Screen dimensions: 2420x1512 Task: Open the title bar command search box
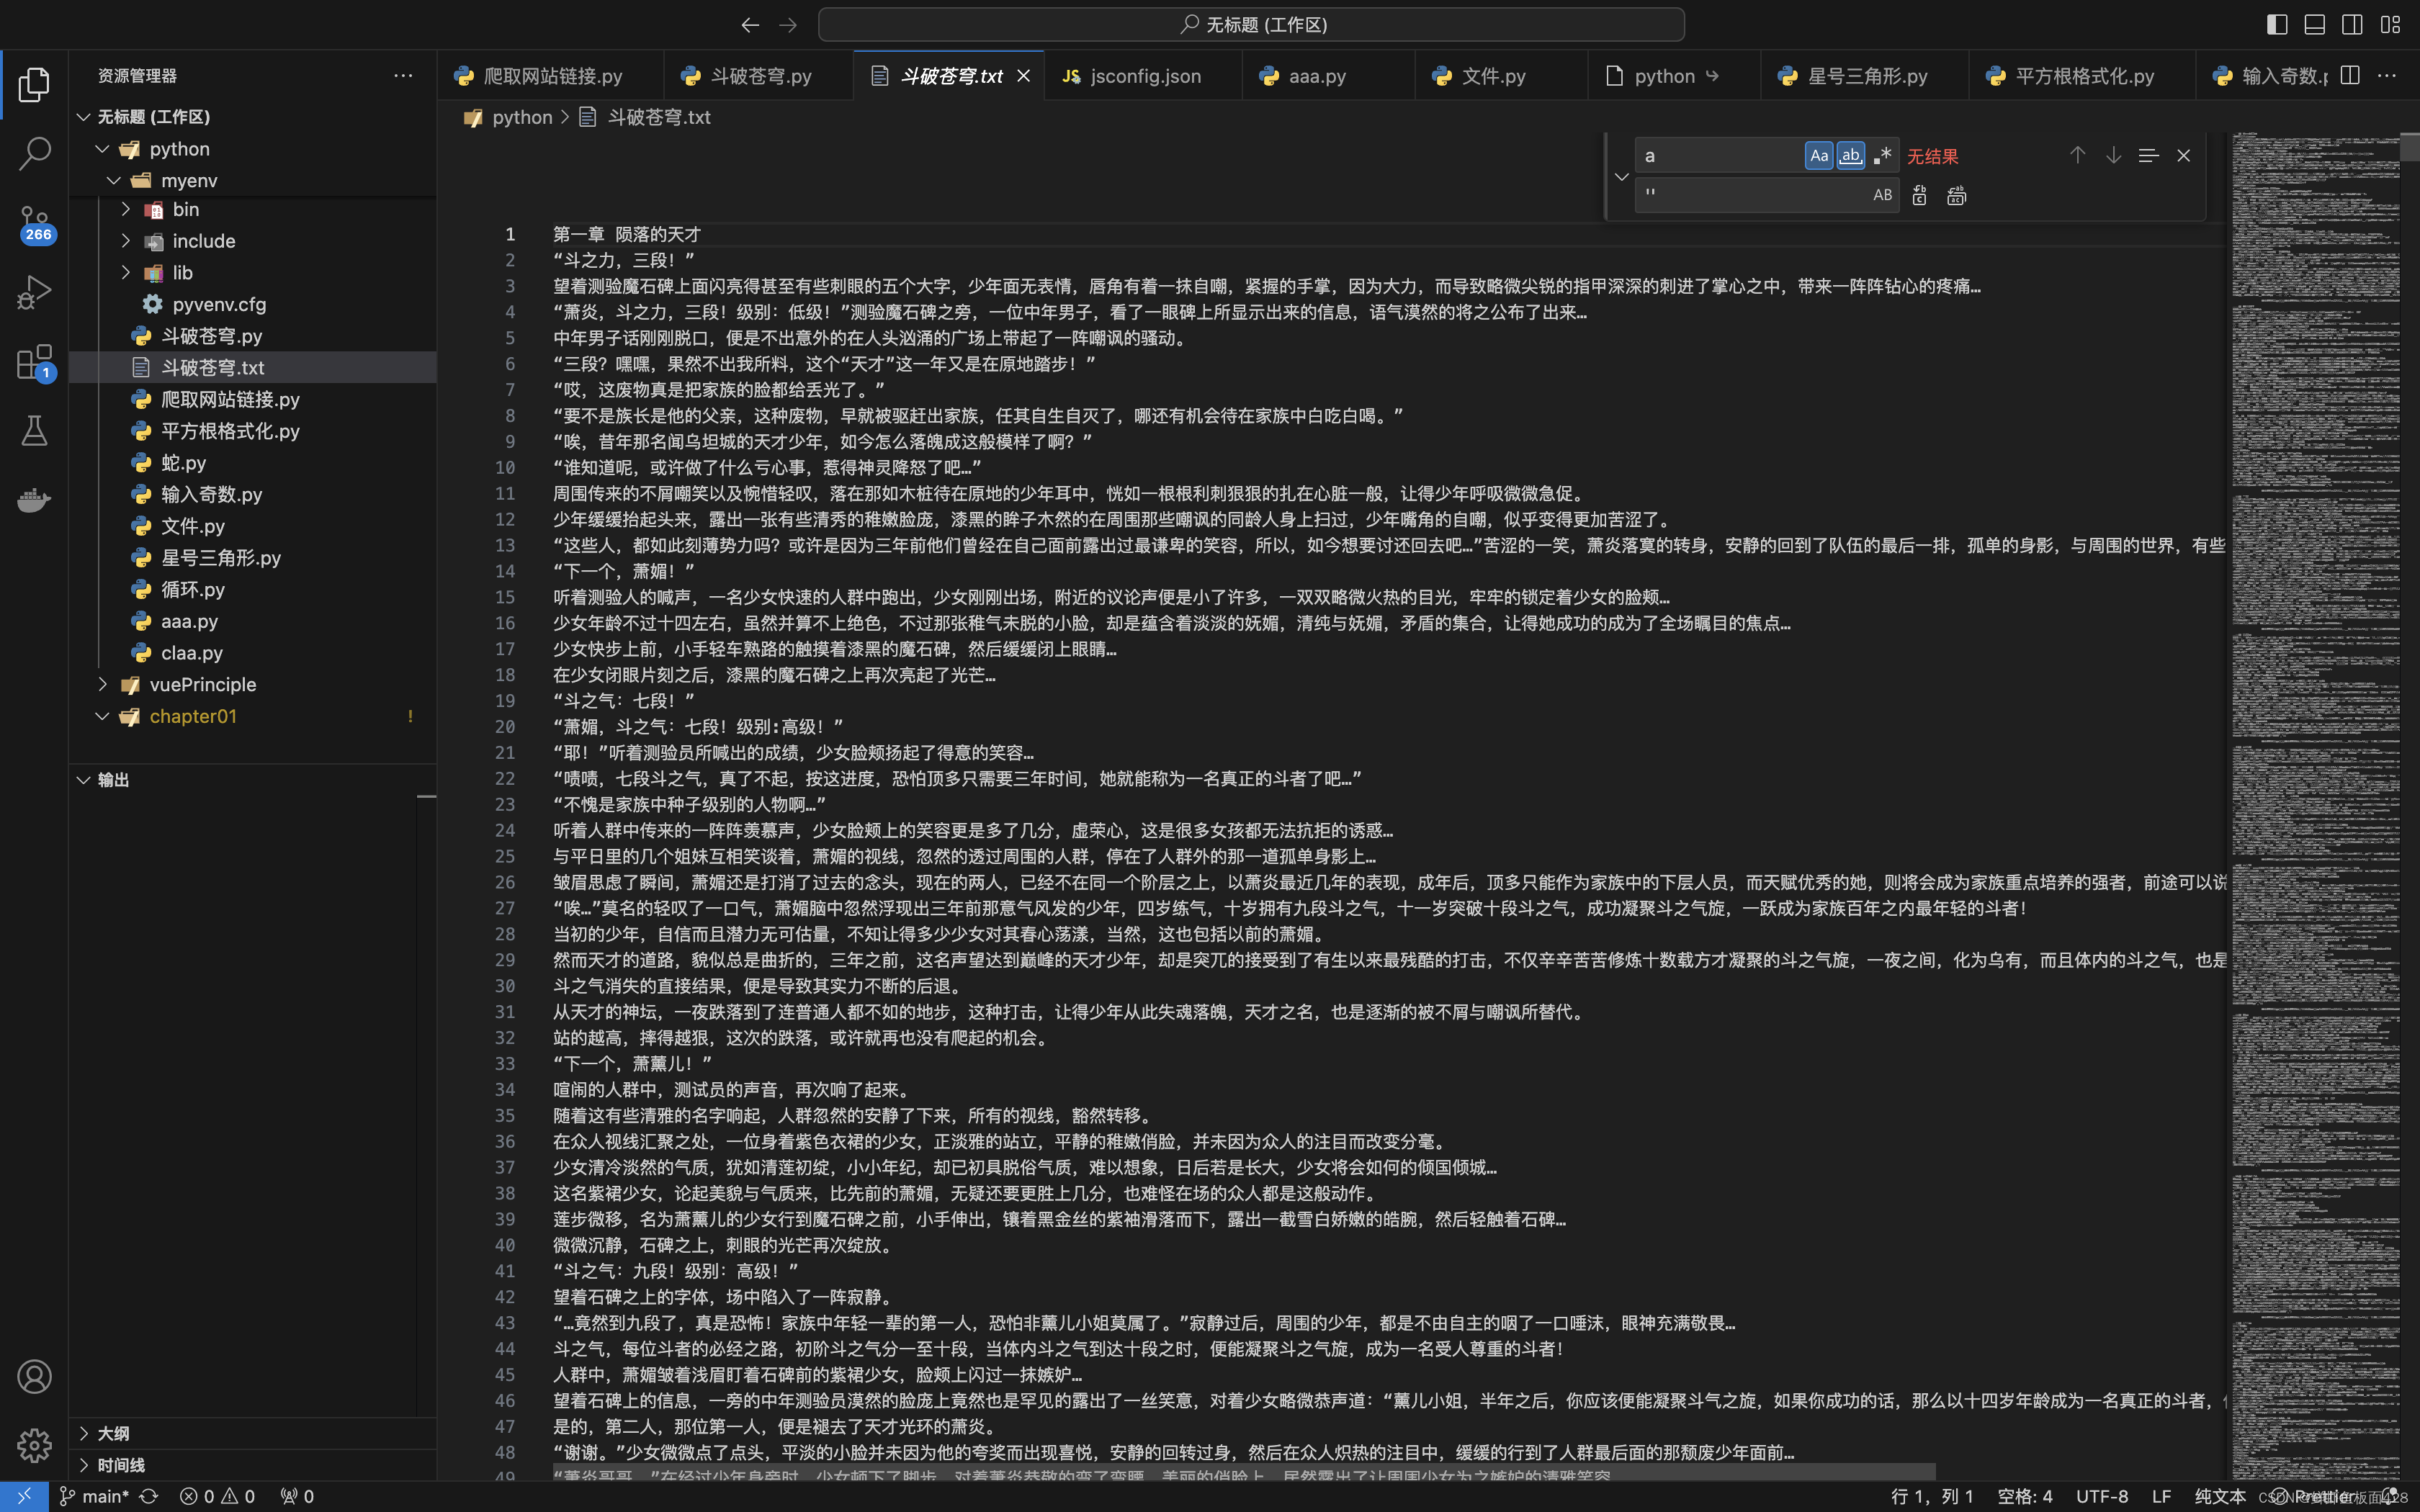click(1251, 25)
